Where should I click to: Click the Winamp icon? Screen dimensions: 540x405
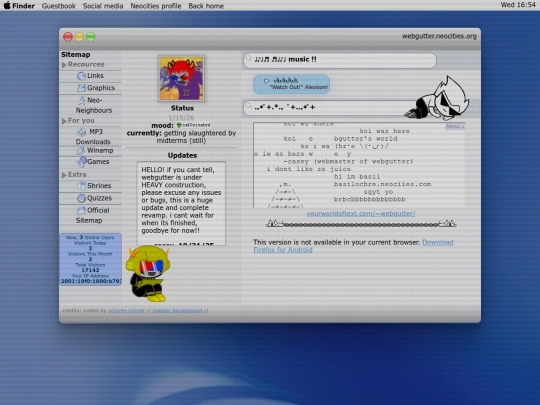tap(81, 151)
